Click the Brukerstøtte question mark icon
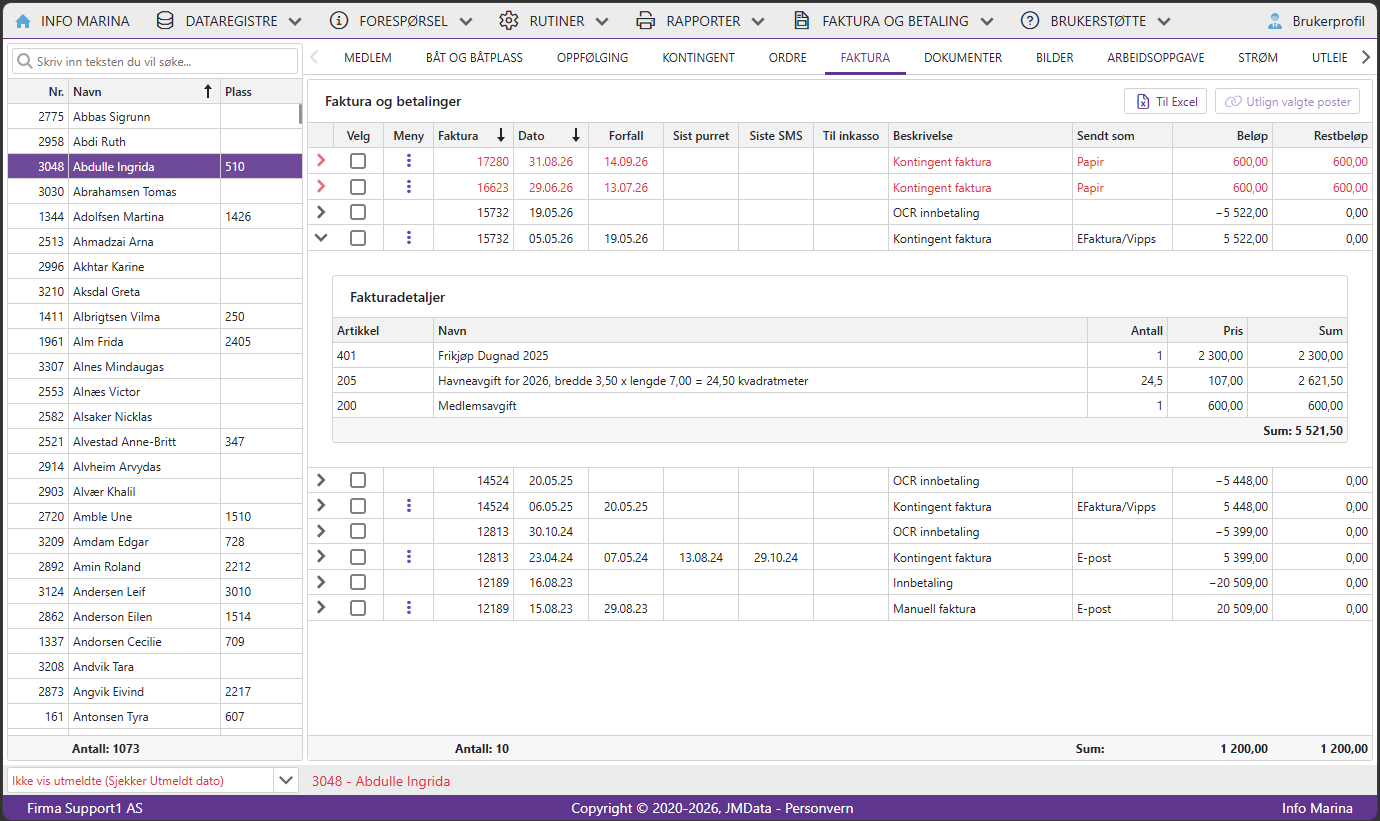This screenshot has height=821, width=1380. [1029, 21]
